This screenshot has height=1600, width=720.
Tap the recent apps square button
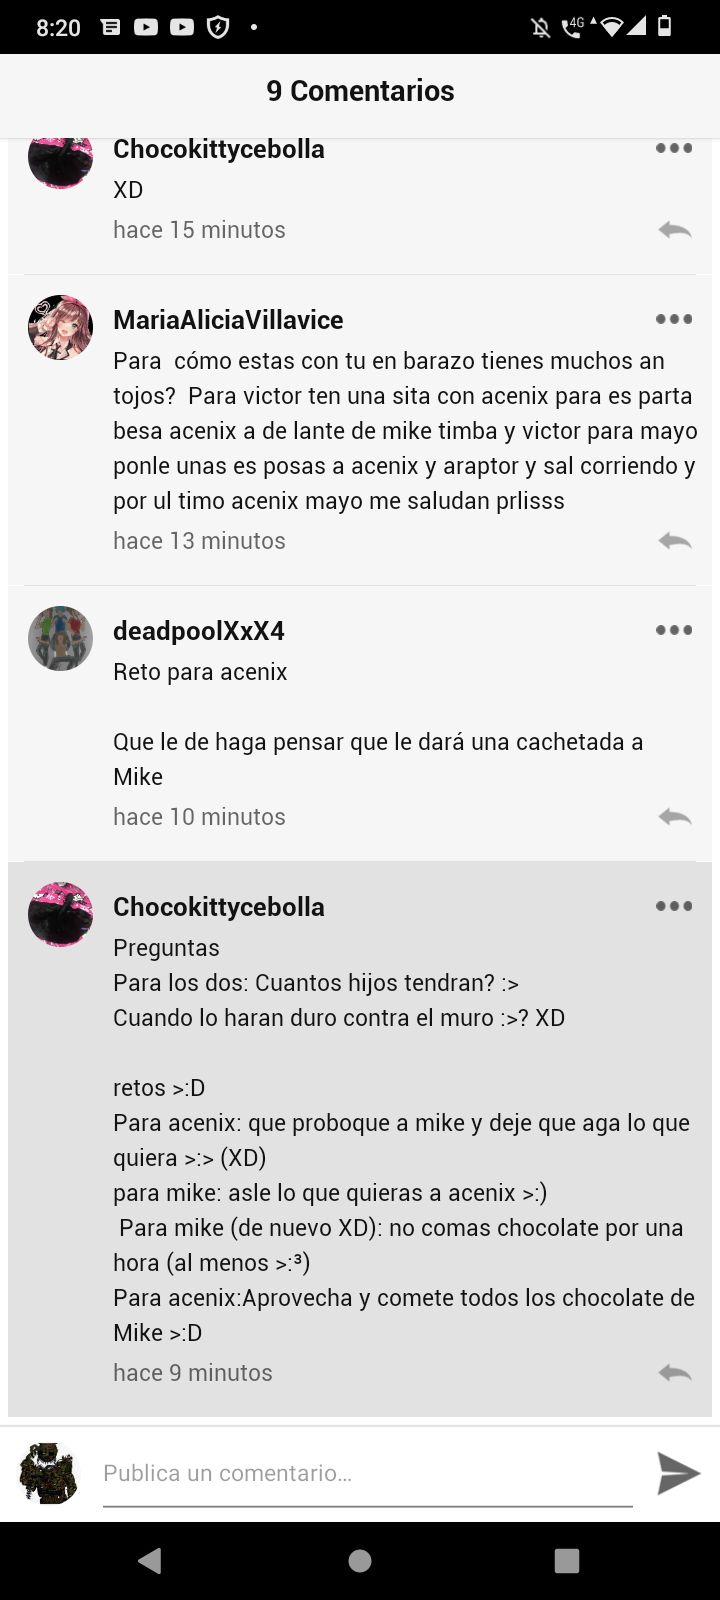(567, 1561)
